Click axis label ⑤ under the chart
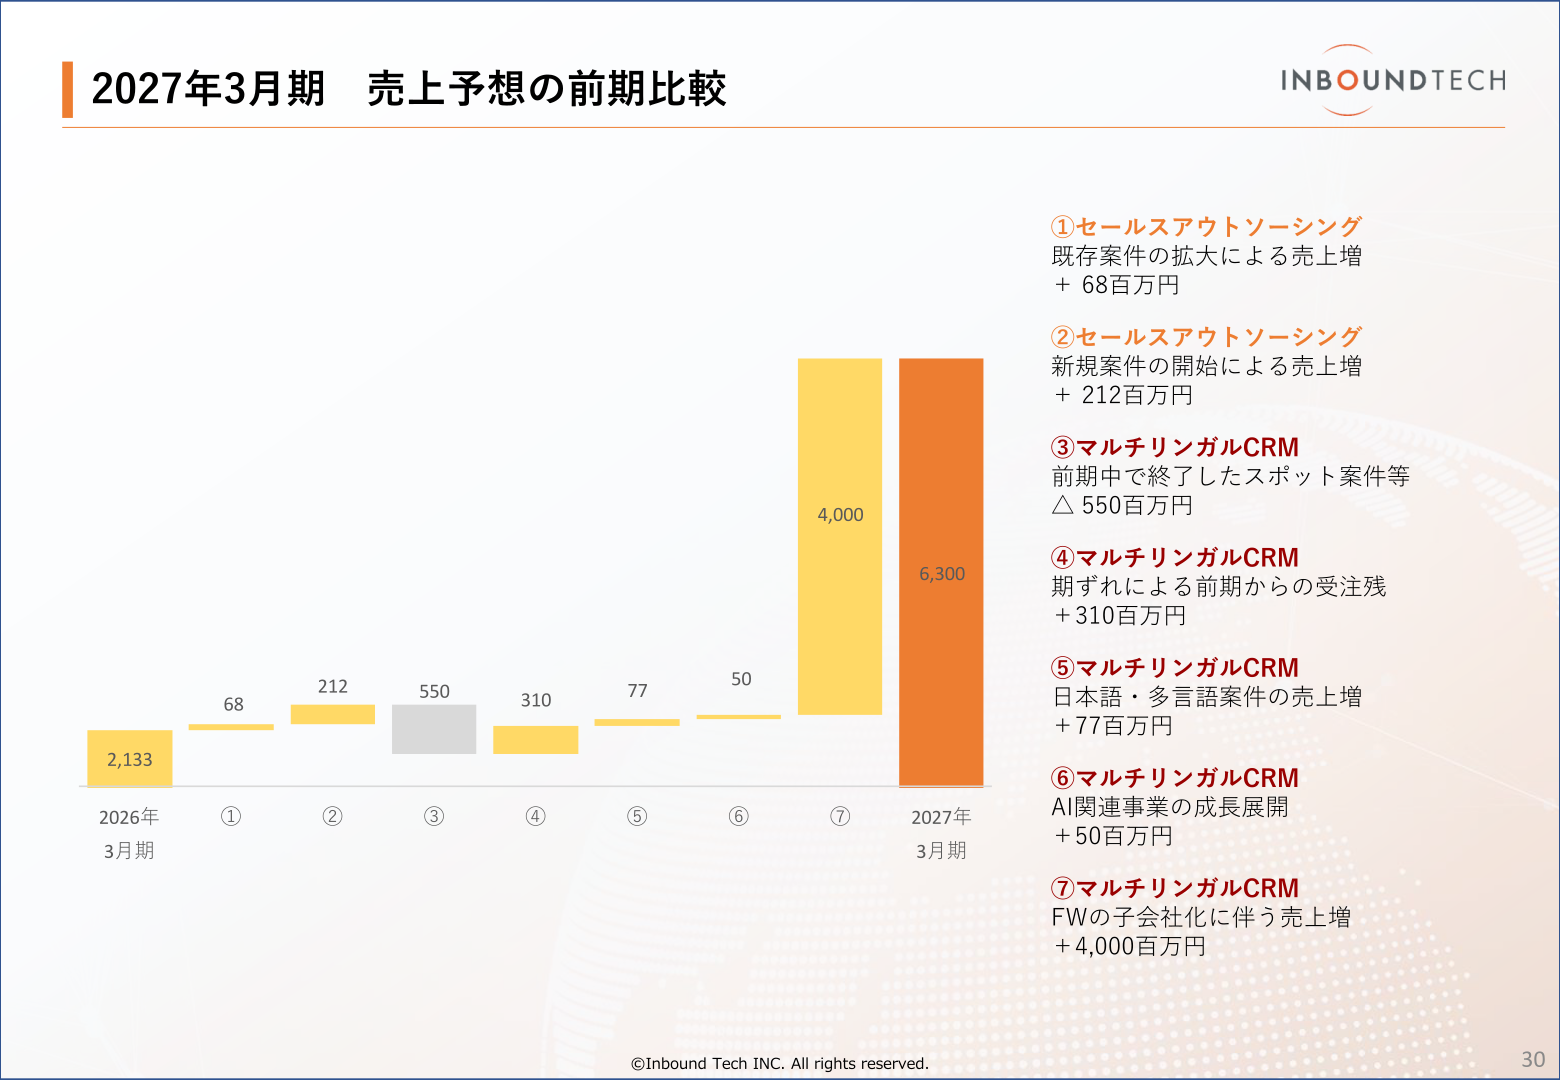The image size is (1560, 1080). [637, 816]
